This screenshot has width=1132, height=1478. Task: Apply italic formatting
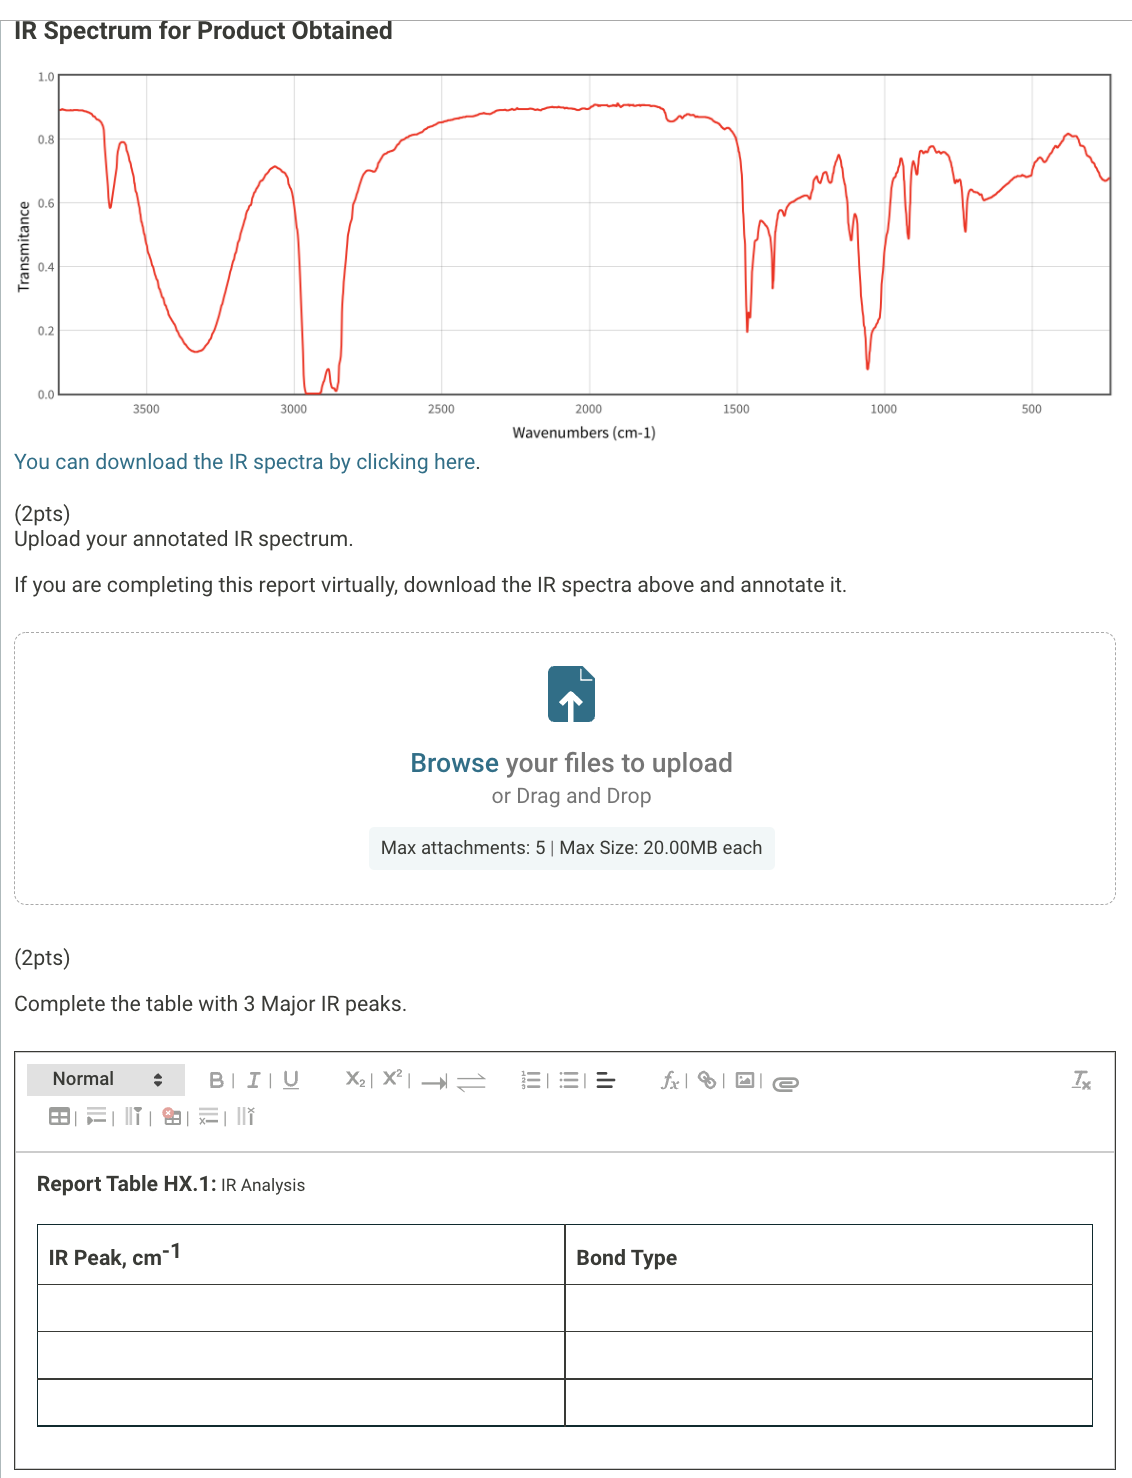pos(253,1080)
